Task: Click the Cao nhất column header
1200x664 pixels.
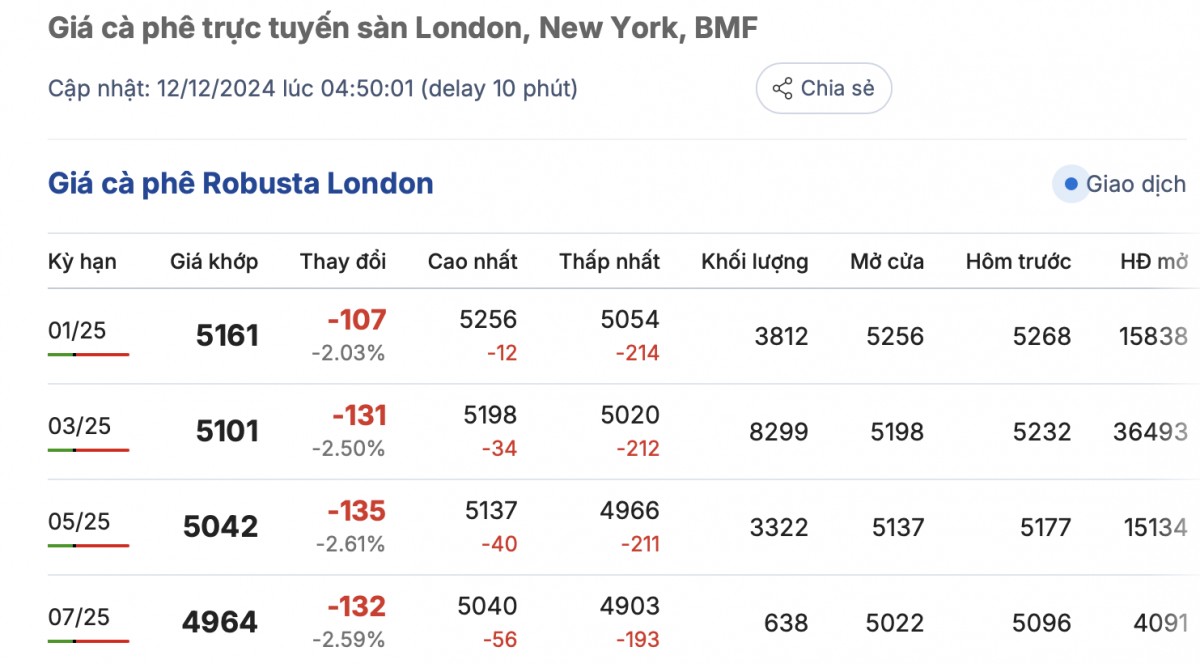Action: 473,262
